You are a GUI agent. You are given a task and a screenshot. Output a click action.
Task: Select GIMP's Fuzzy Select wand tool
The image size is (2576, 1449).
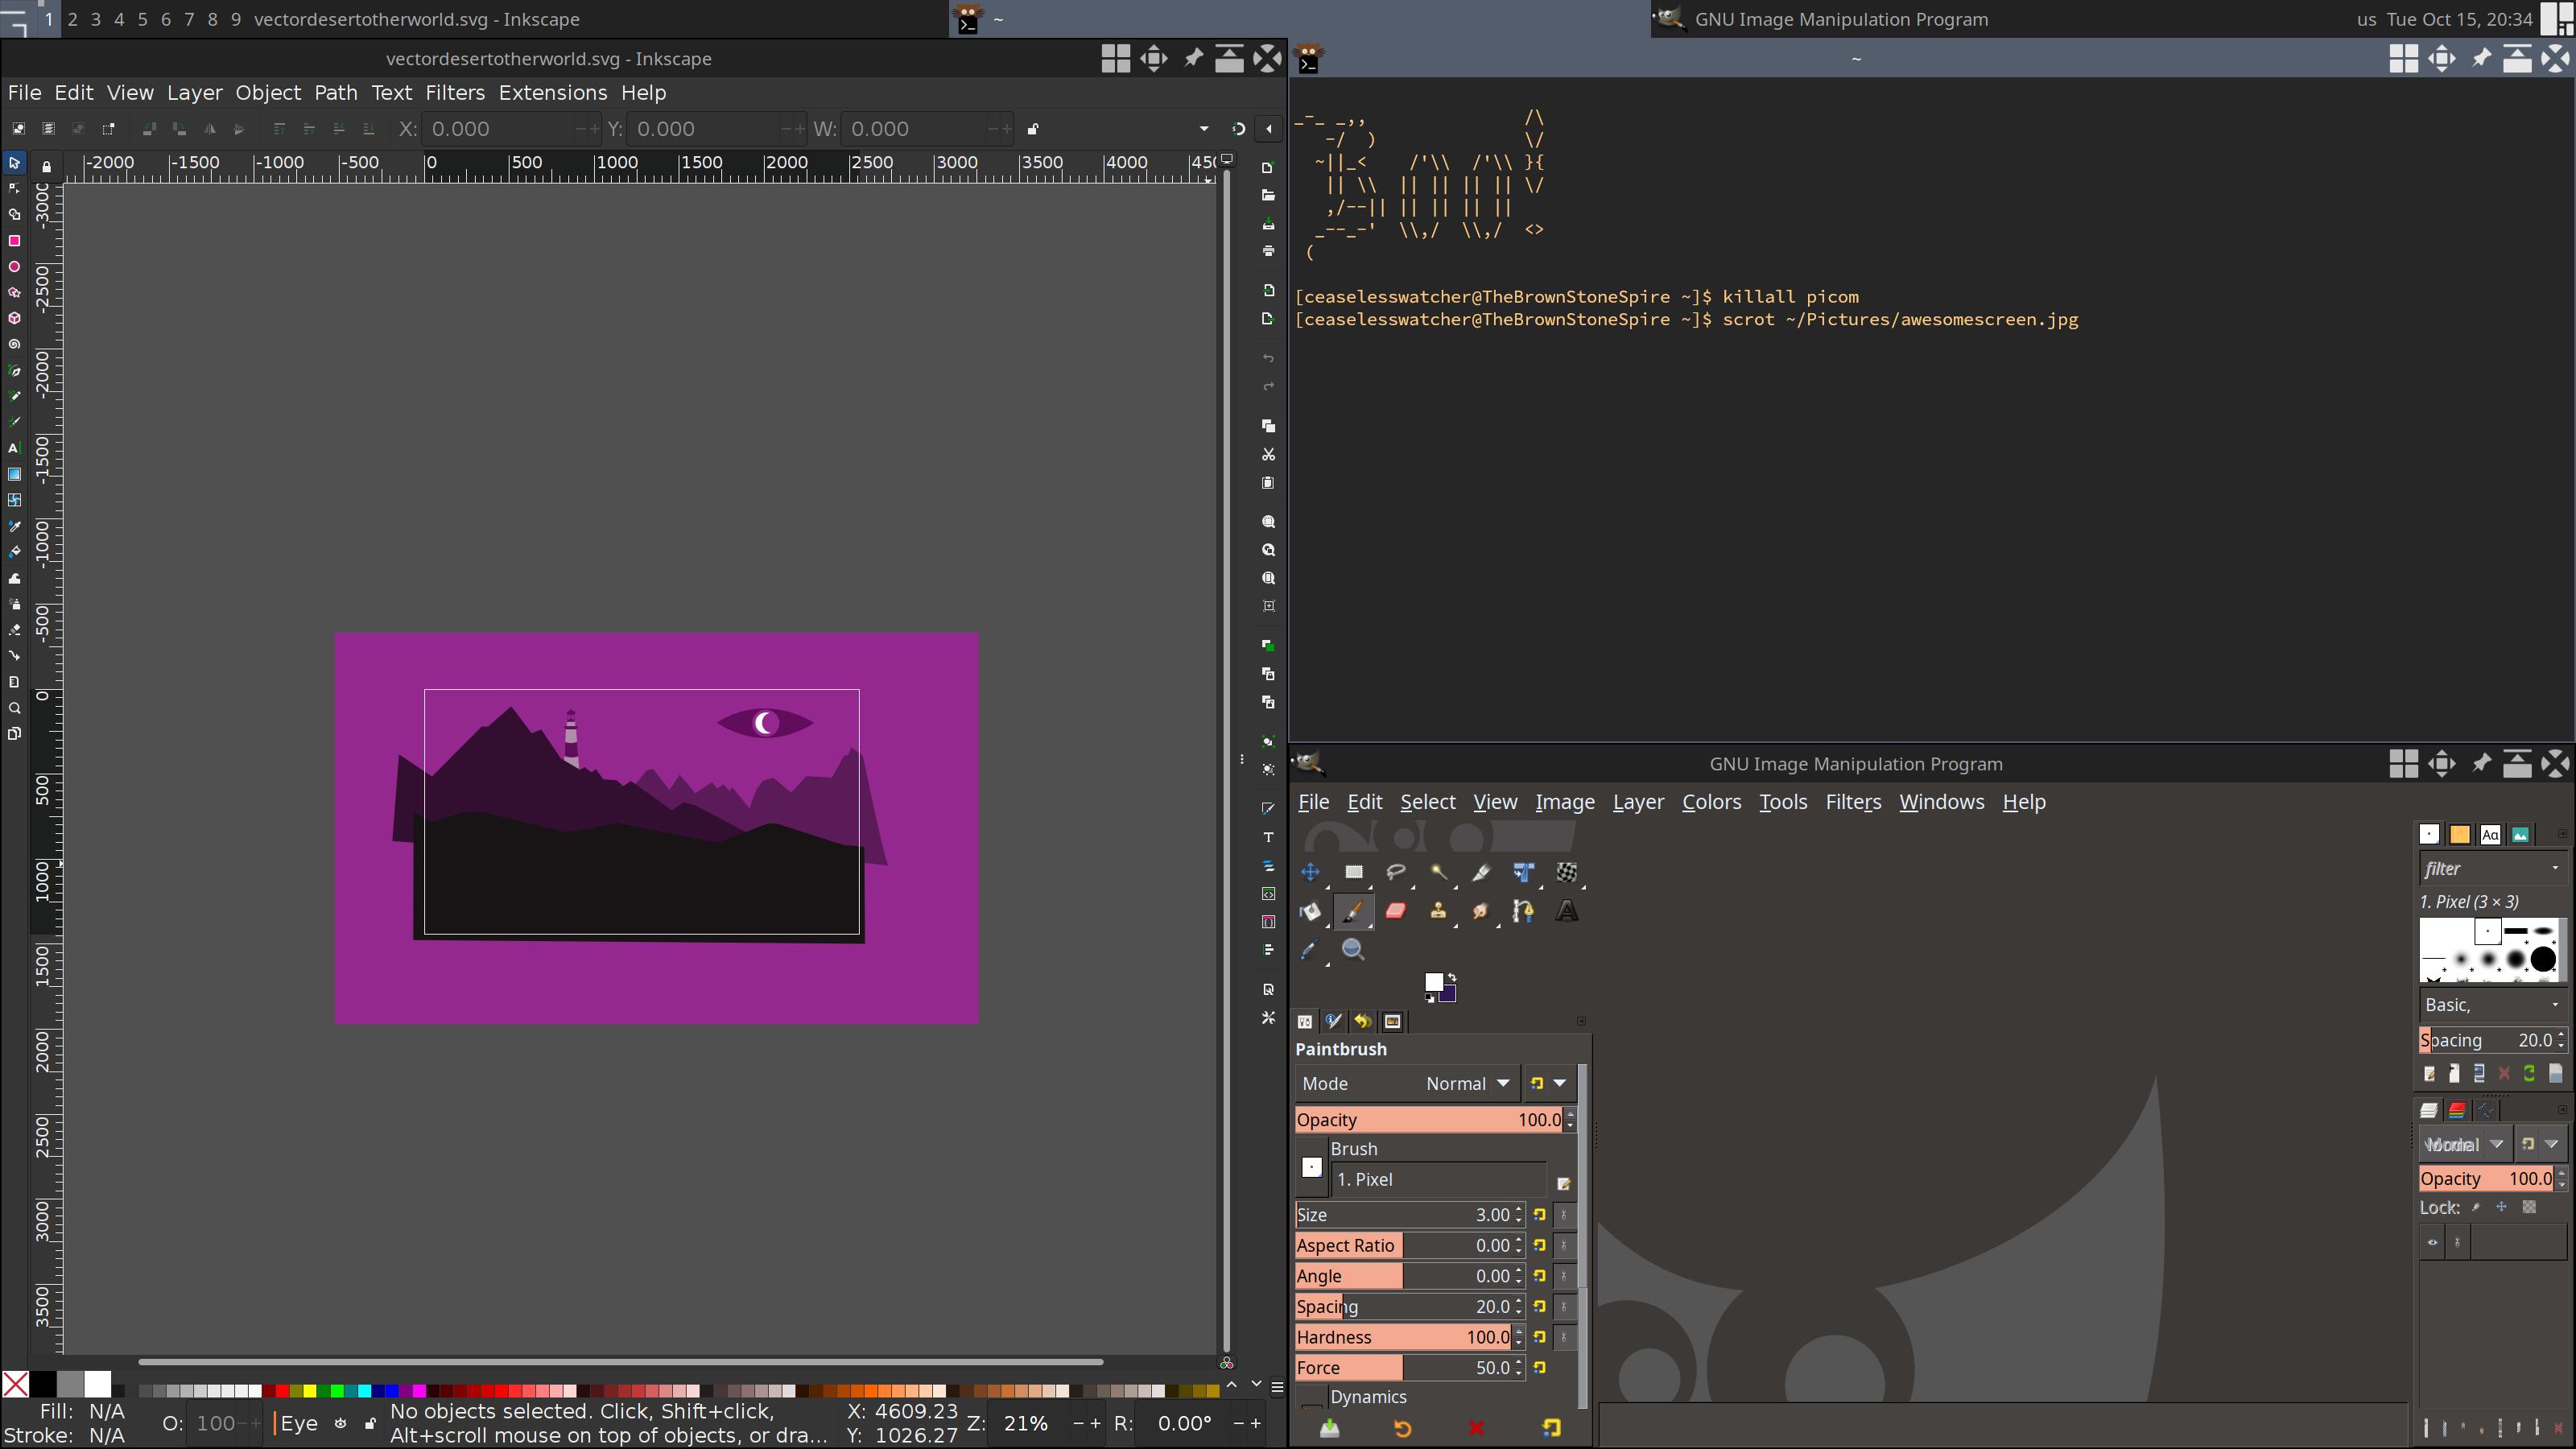click(1439, 872)
